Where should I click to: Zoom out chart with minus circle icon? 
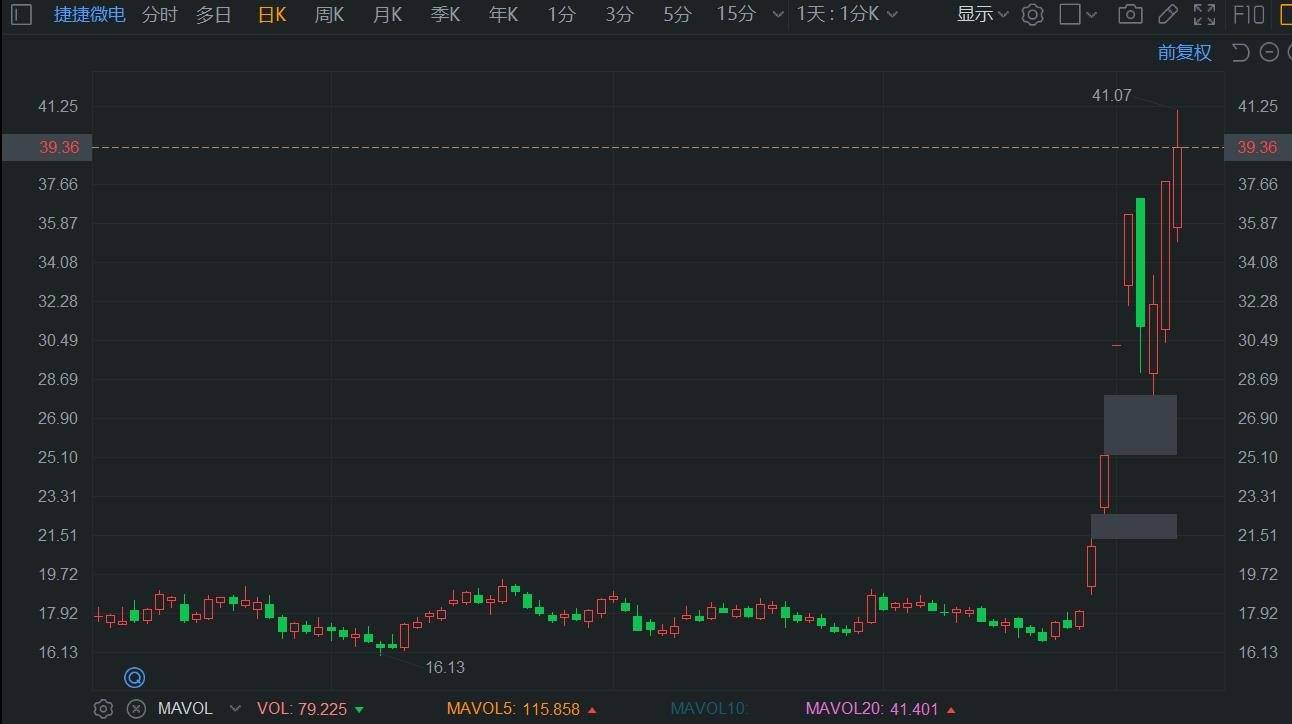click(1269, 53)
